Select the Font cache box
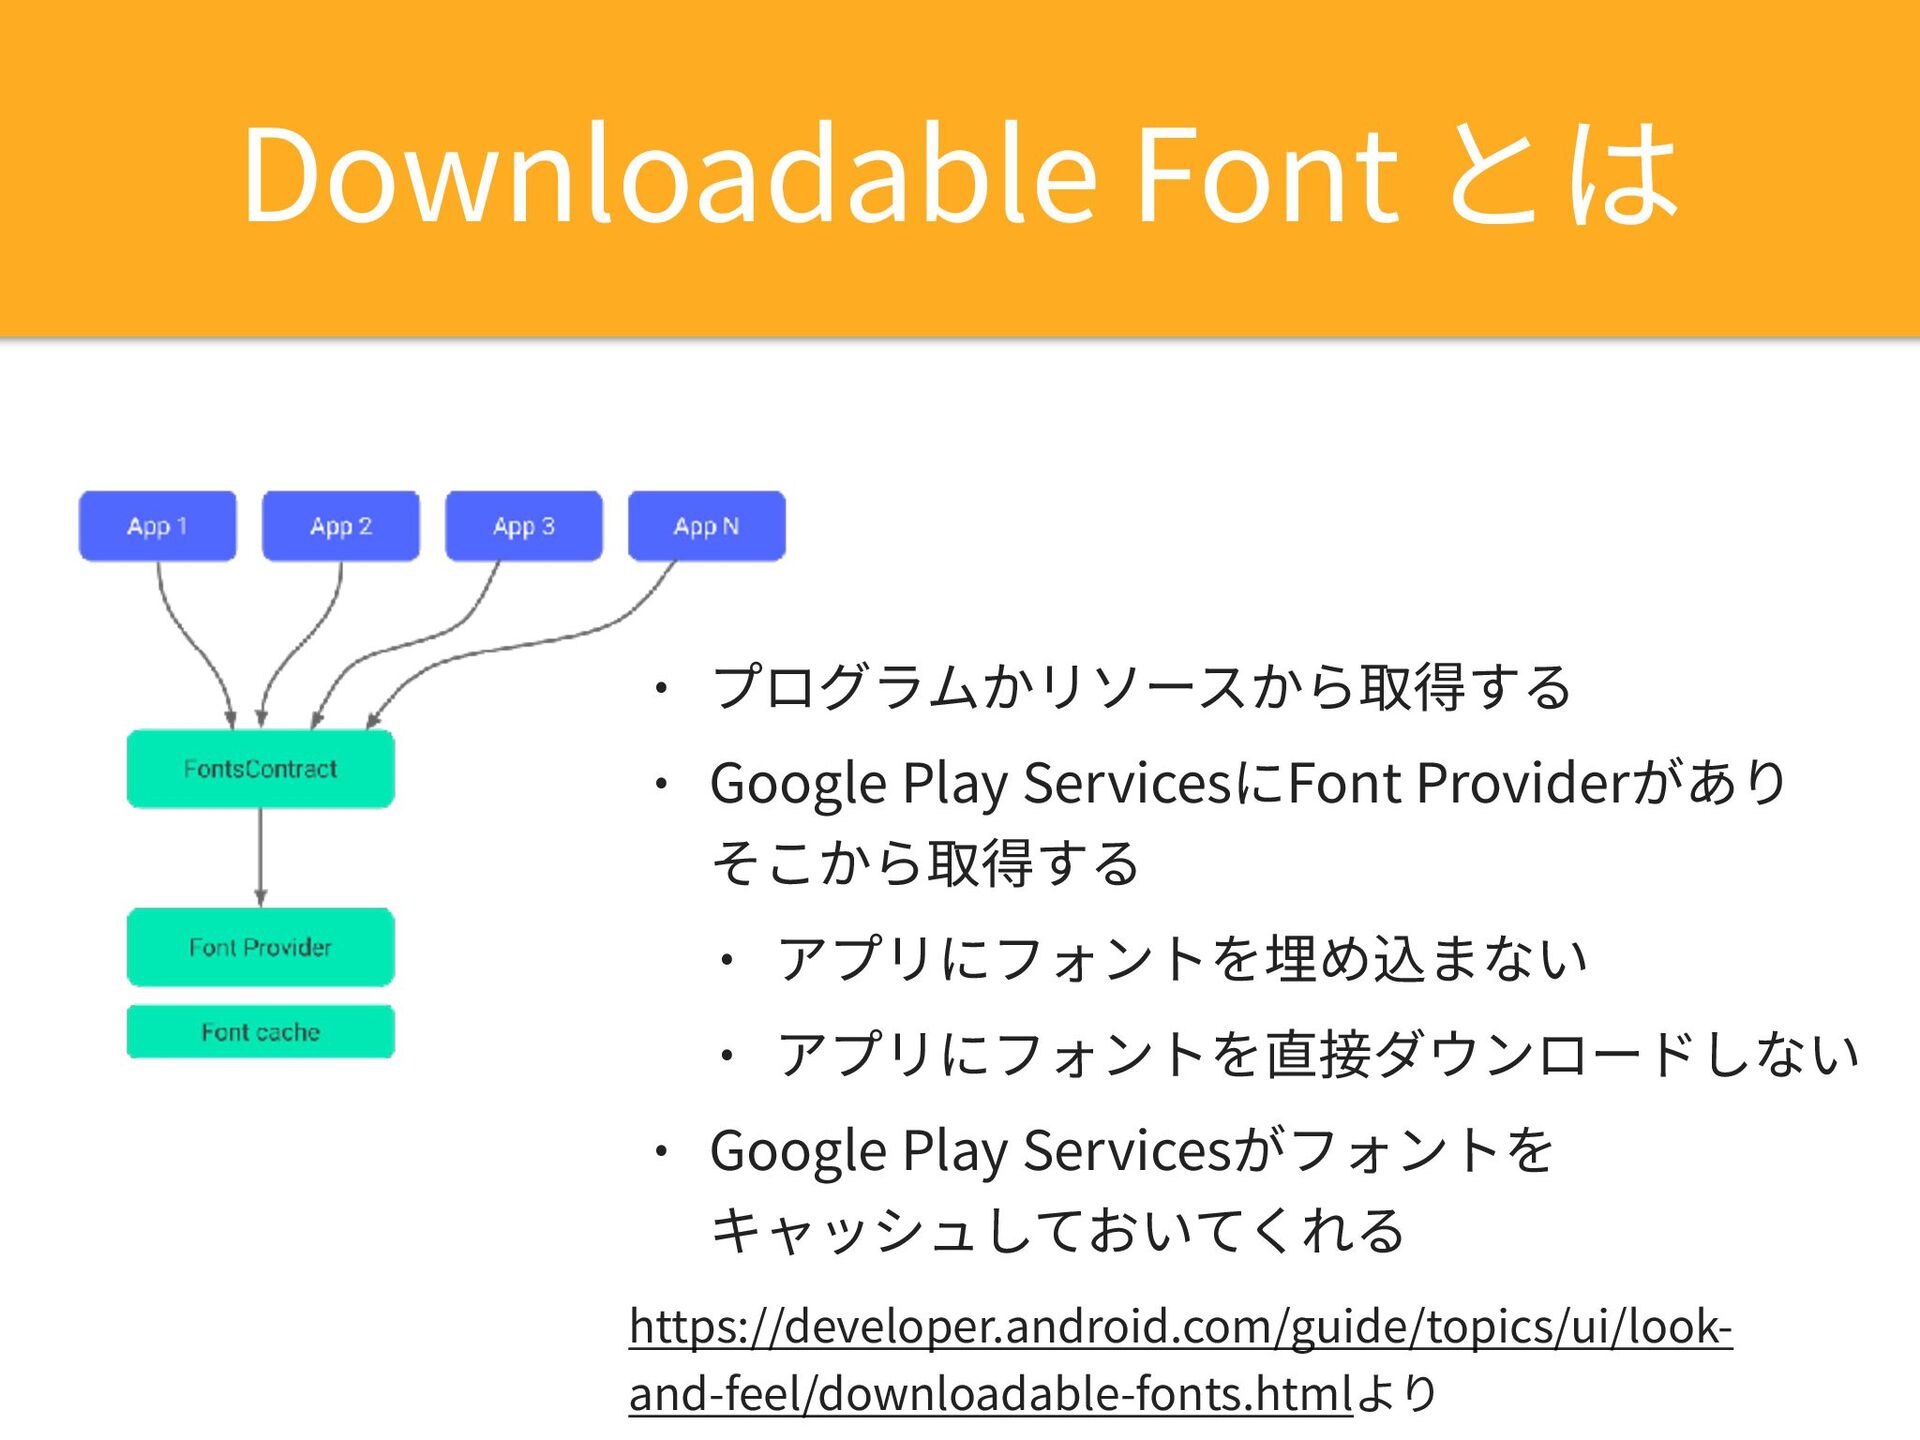The image size is (1920, 1440). [261, 1032]
